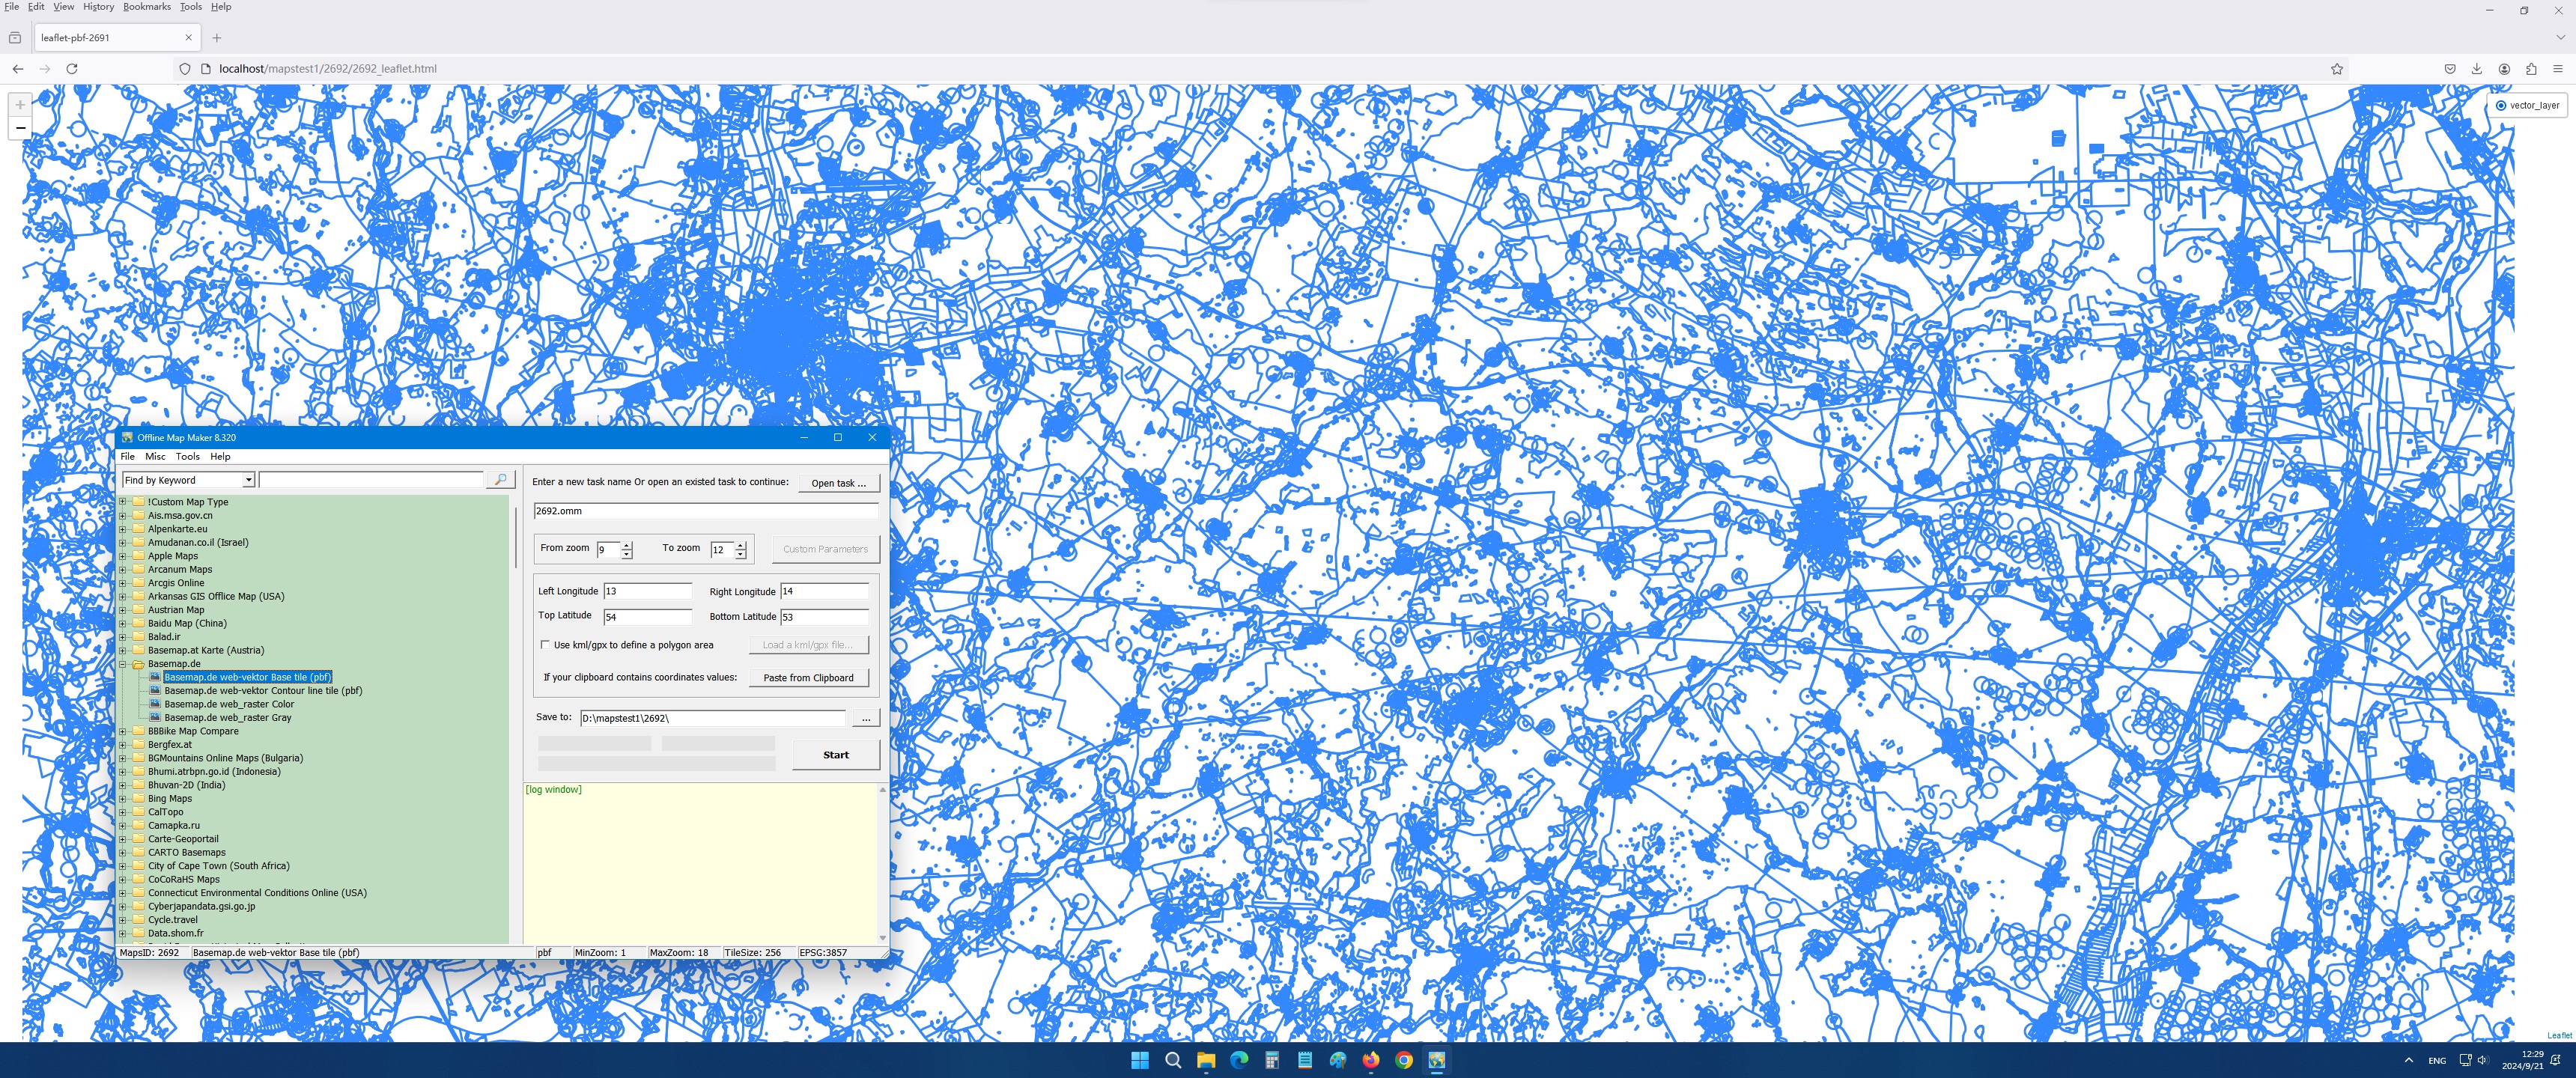Image resolution: width=2576 pixels, height=1078 pixels.
Task: Click the Save to path field
Action: tap(713, 718)
